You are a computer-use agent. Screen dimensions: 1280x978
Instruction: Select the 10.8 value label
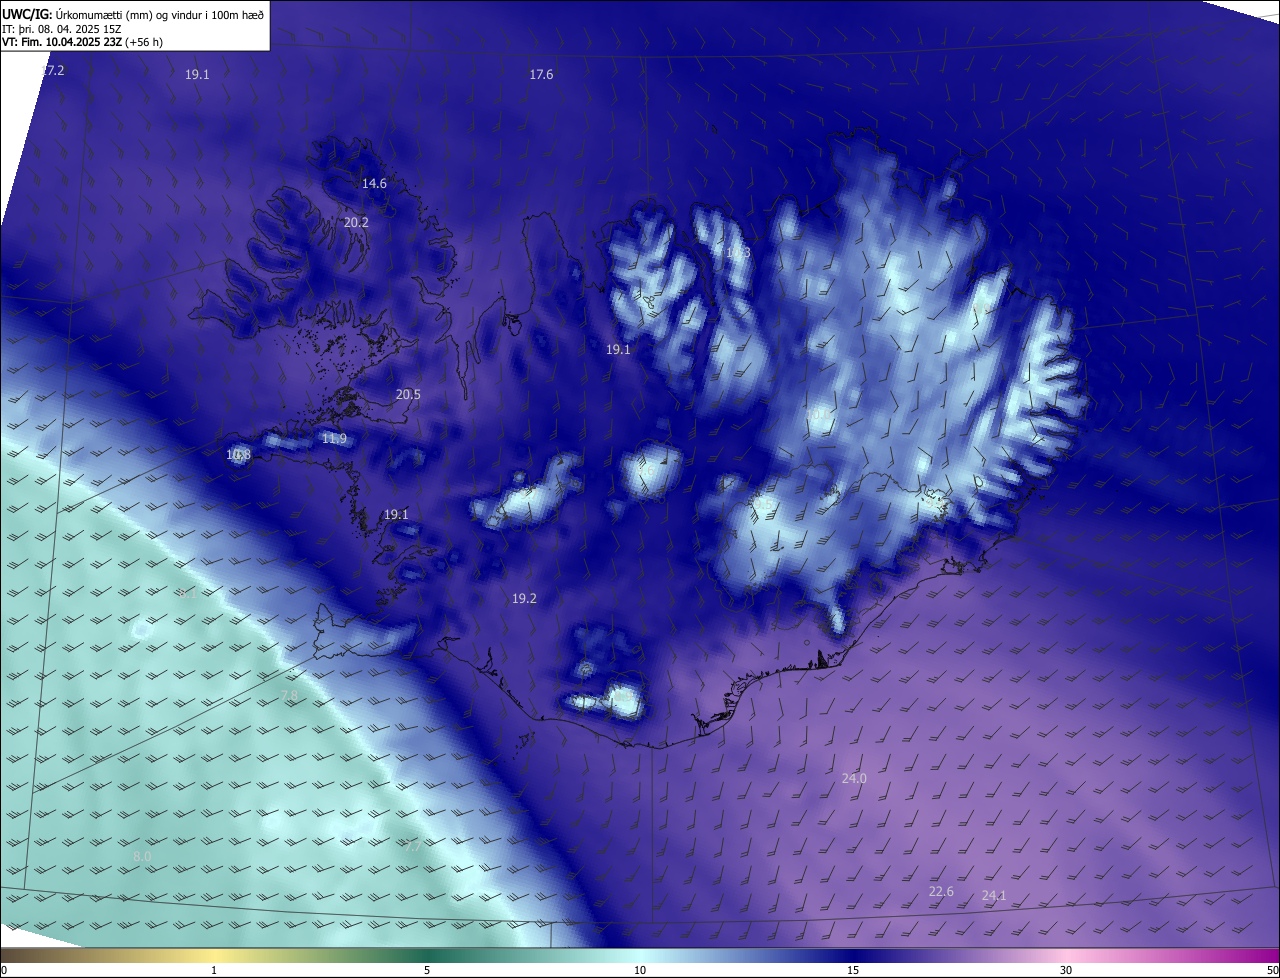click(x=238, y=455)
